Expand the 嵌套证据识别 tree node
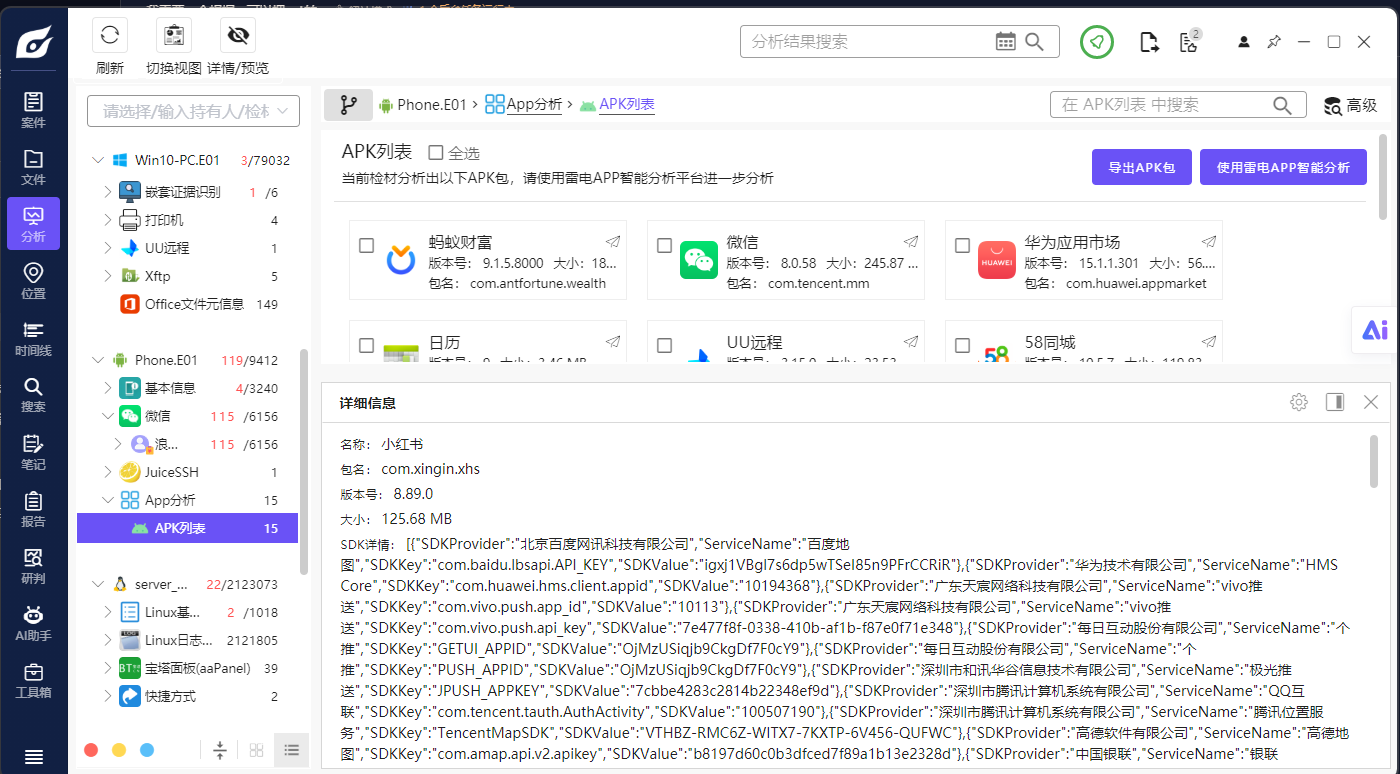Image resolution: width=1400 pixels, height=774 pixels. coord(109,192)
